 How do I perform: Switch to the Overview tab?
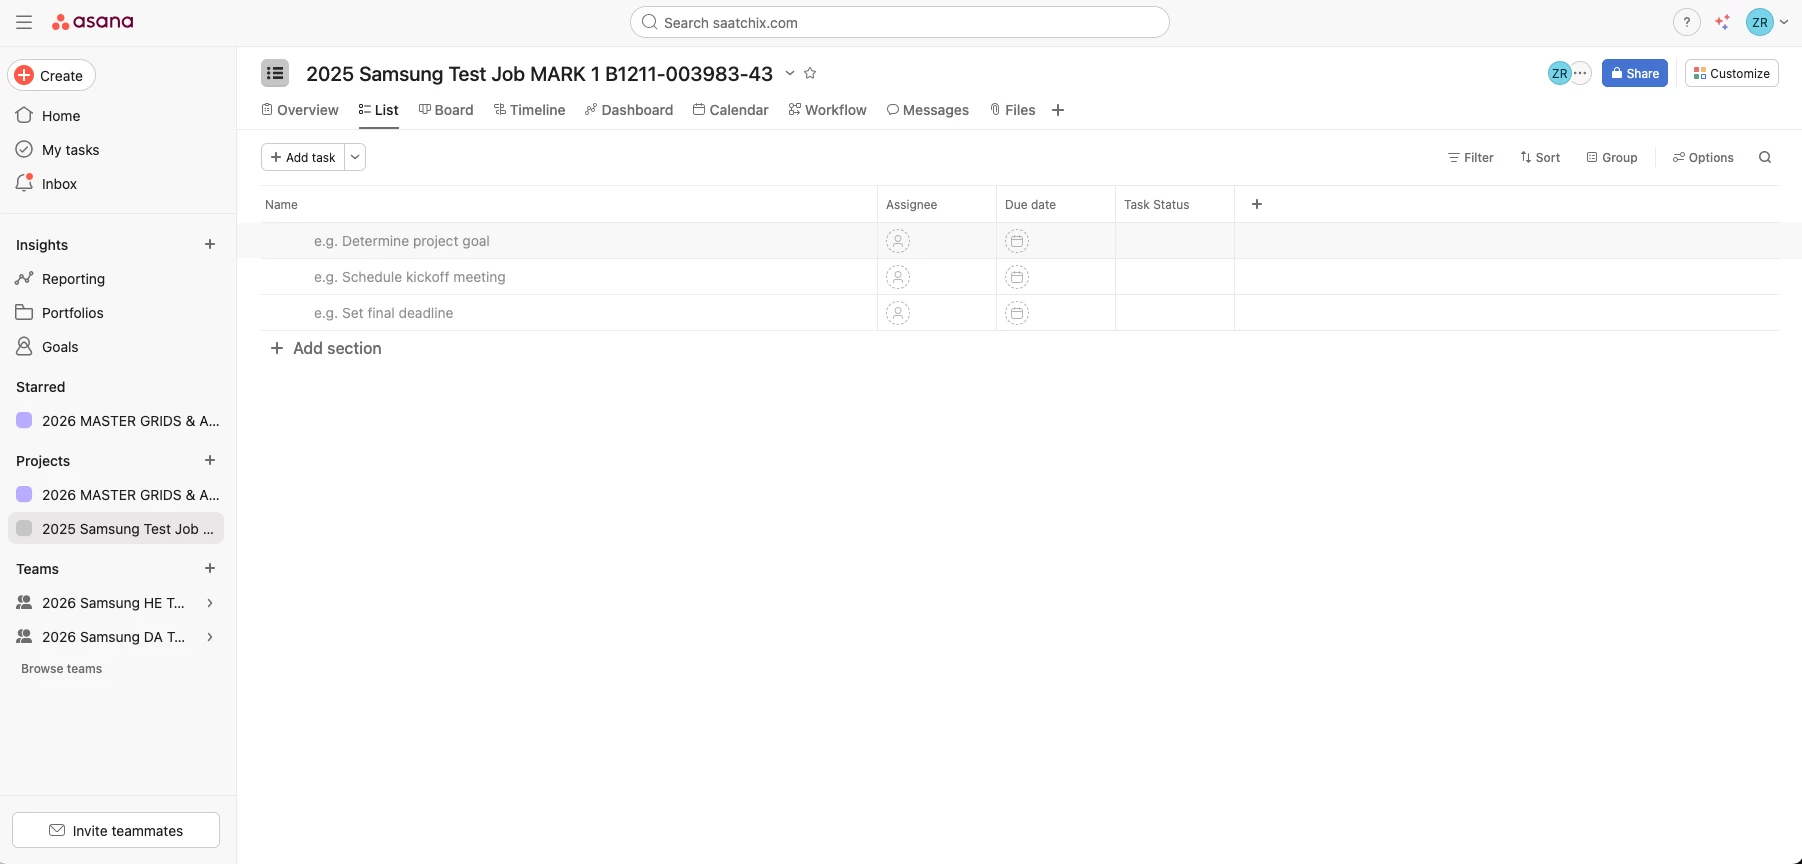300,110
